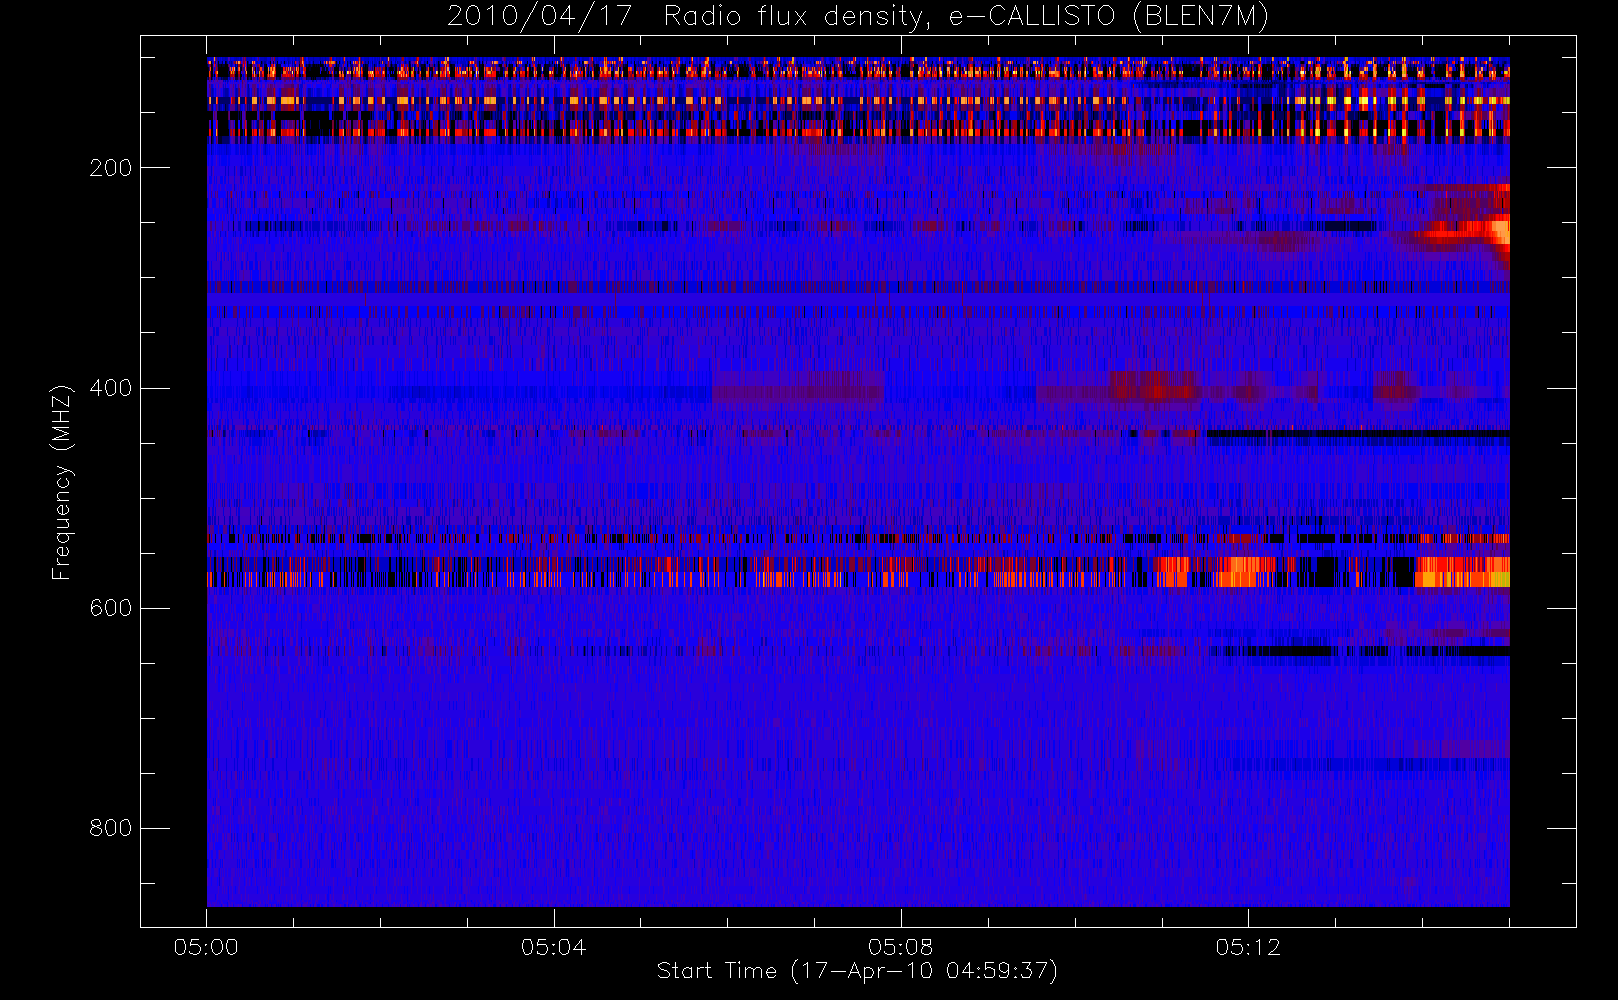The height and width of the screenshot is (1000, 1618).
Task: Click the 600 MHz frequency tick label
Action: 110,608
